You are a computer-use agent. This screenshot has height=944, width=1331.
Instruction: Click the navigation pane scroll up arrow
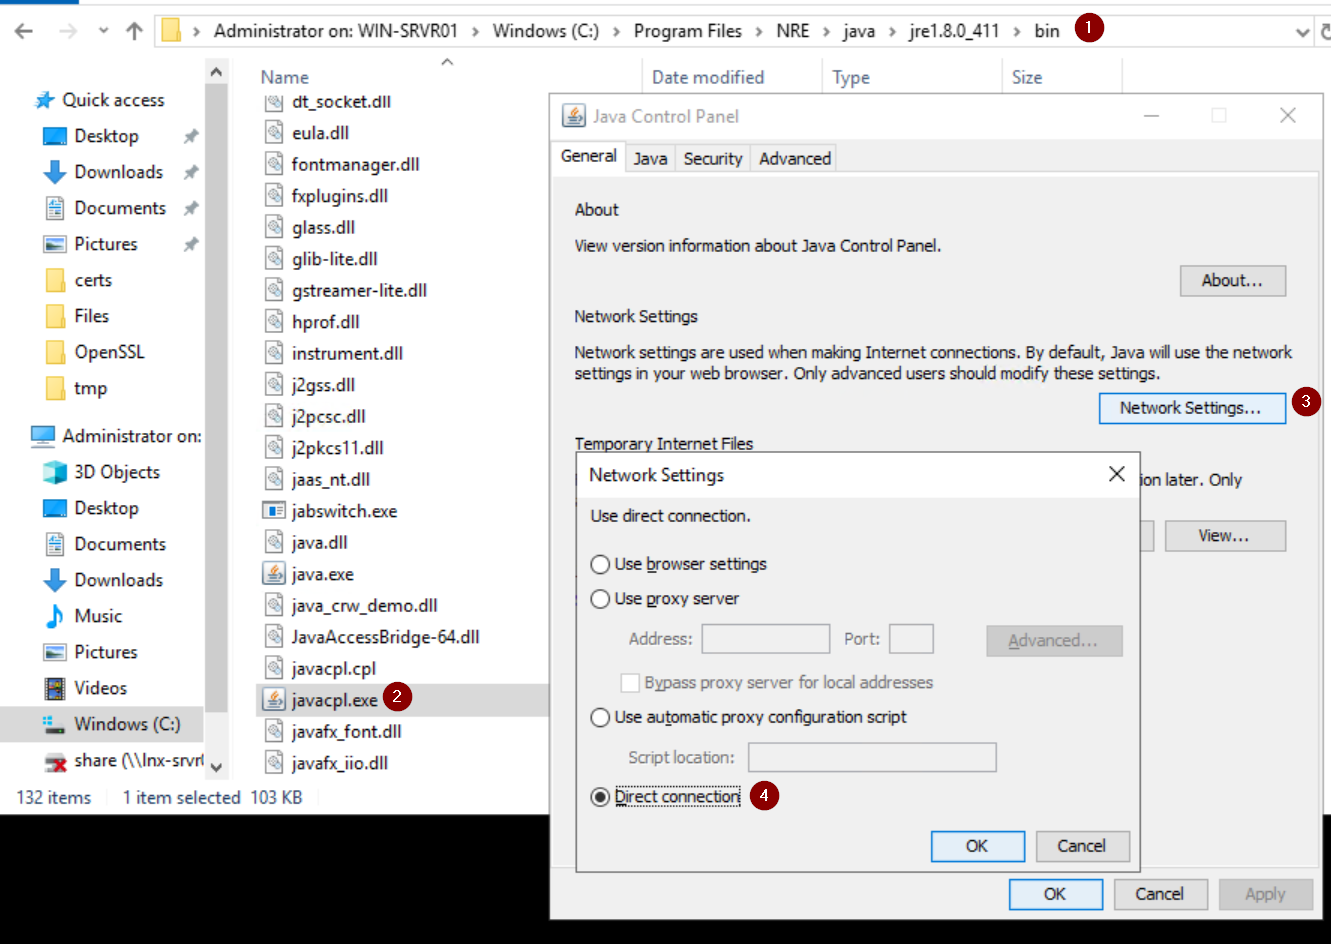point(216,72)
